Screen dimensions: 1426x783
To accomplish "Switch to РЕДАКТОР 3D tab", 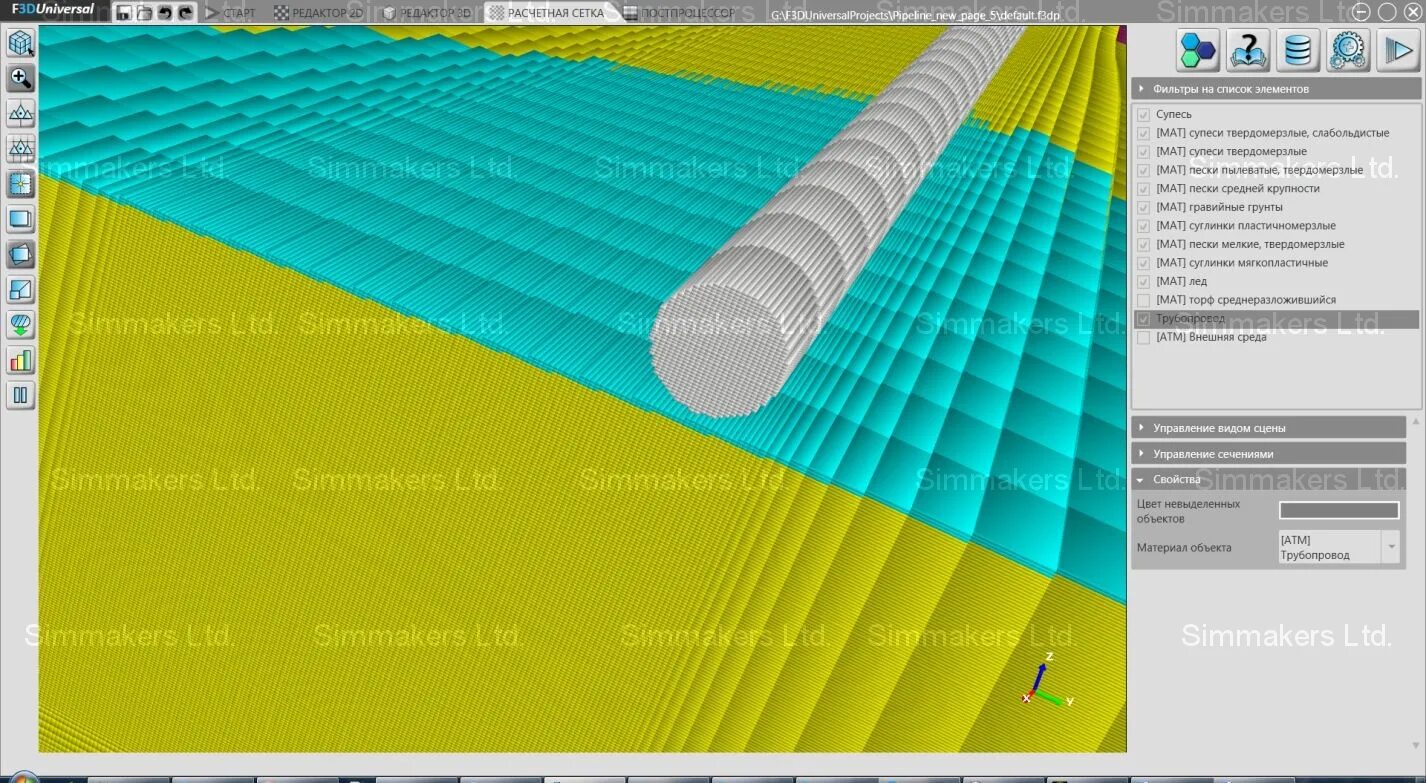I will [x=427, y=13].
